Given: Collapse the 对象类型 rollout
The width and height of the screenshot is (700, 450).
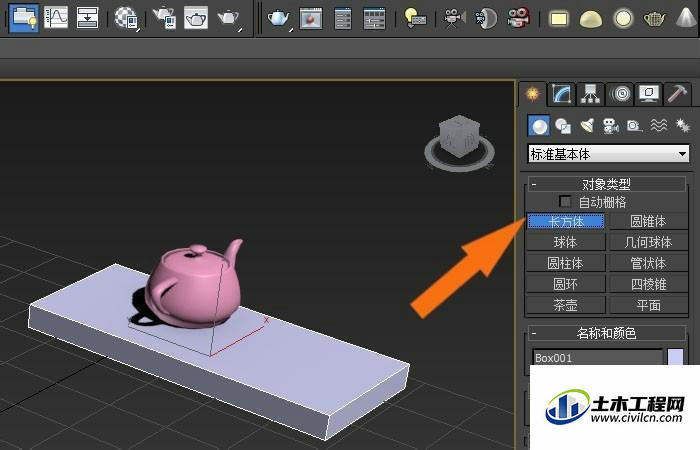Looking at the screenshot, I should point(607,184).
